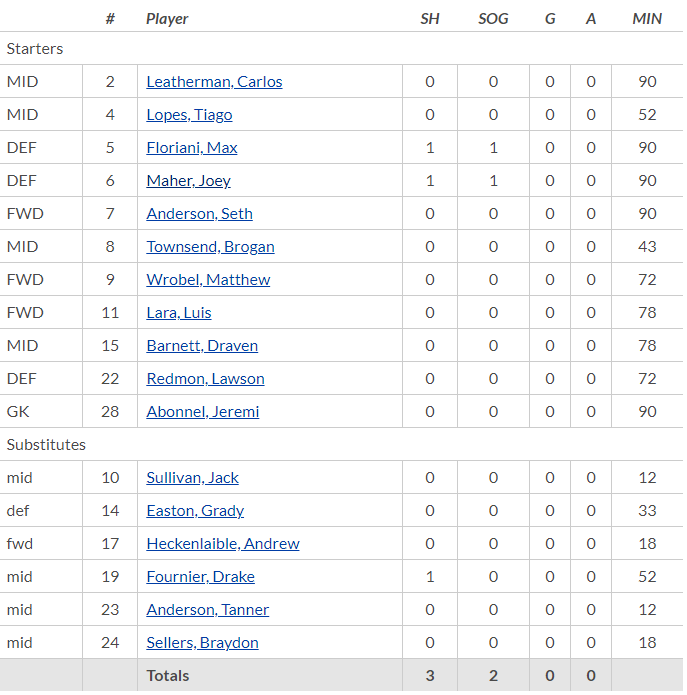Click Fournier, Drake link

pyautogui.click(x=200, y=577)
